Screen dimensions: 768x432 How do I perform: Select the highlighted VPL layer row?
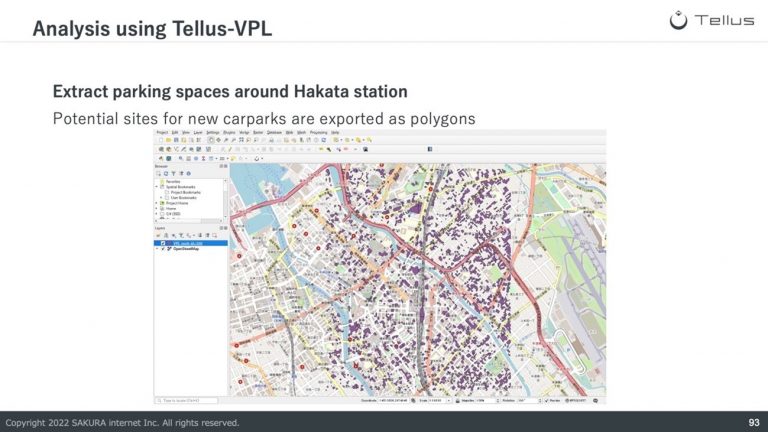tap(191, 243)
